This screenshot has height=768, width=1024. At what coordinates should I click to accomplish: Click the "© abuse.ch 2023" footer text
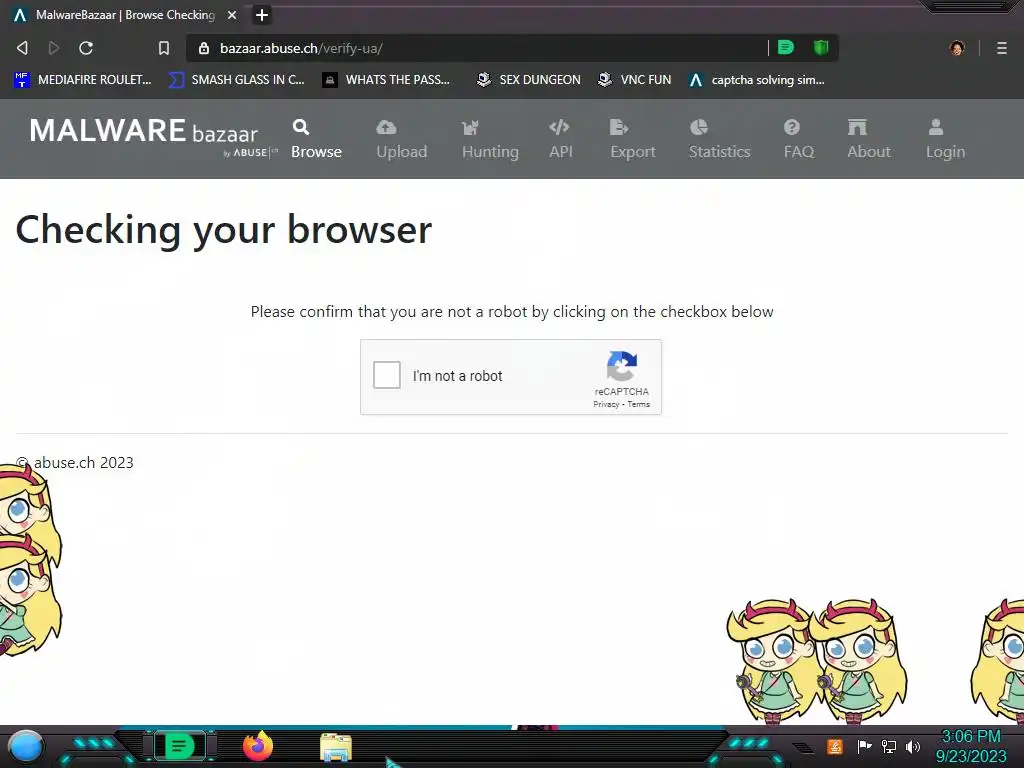[75, 462]
